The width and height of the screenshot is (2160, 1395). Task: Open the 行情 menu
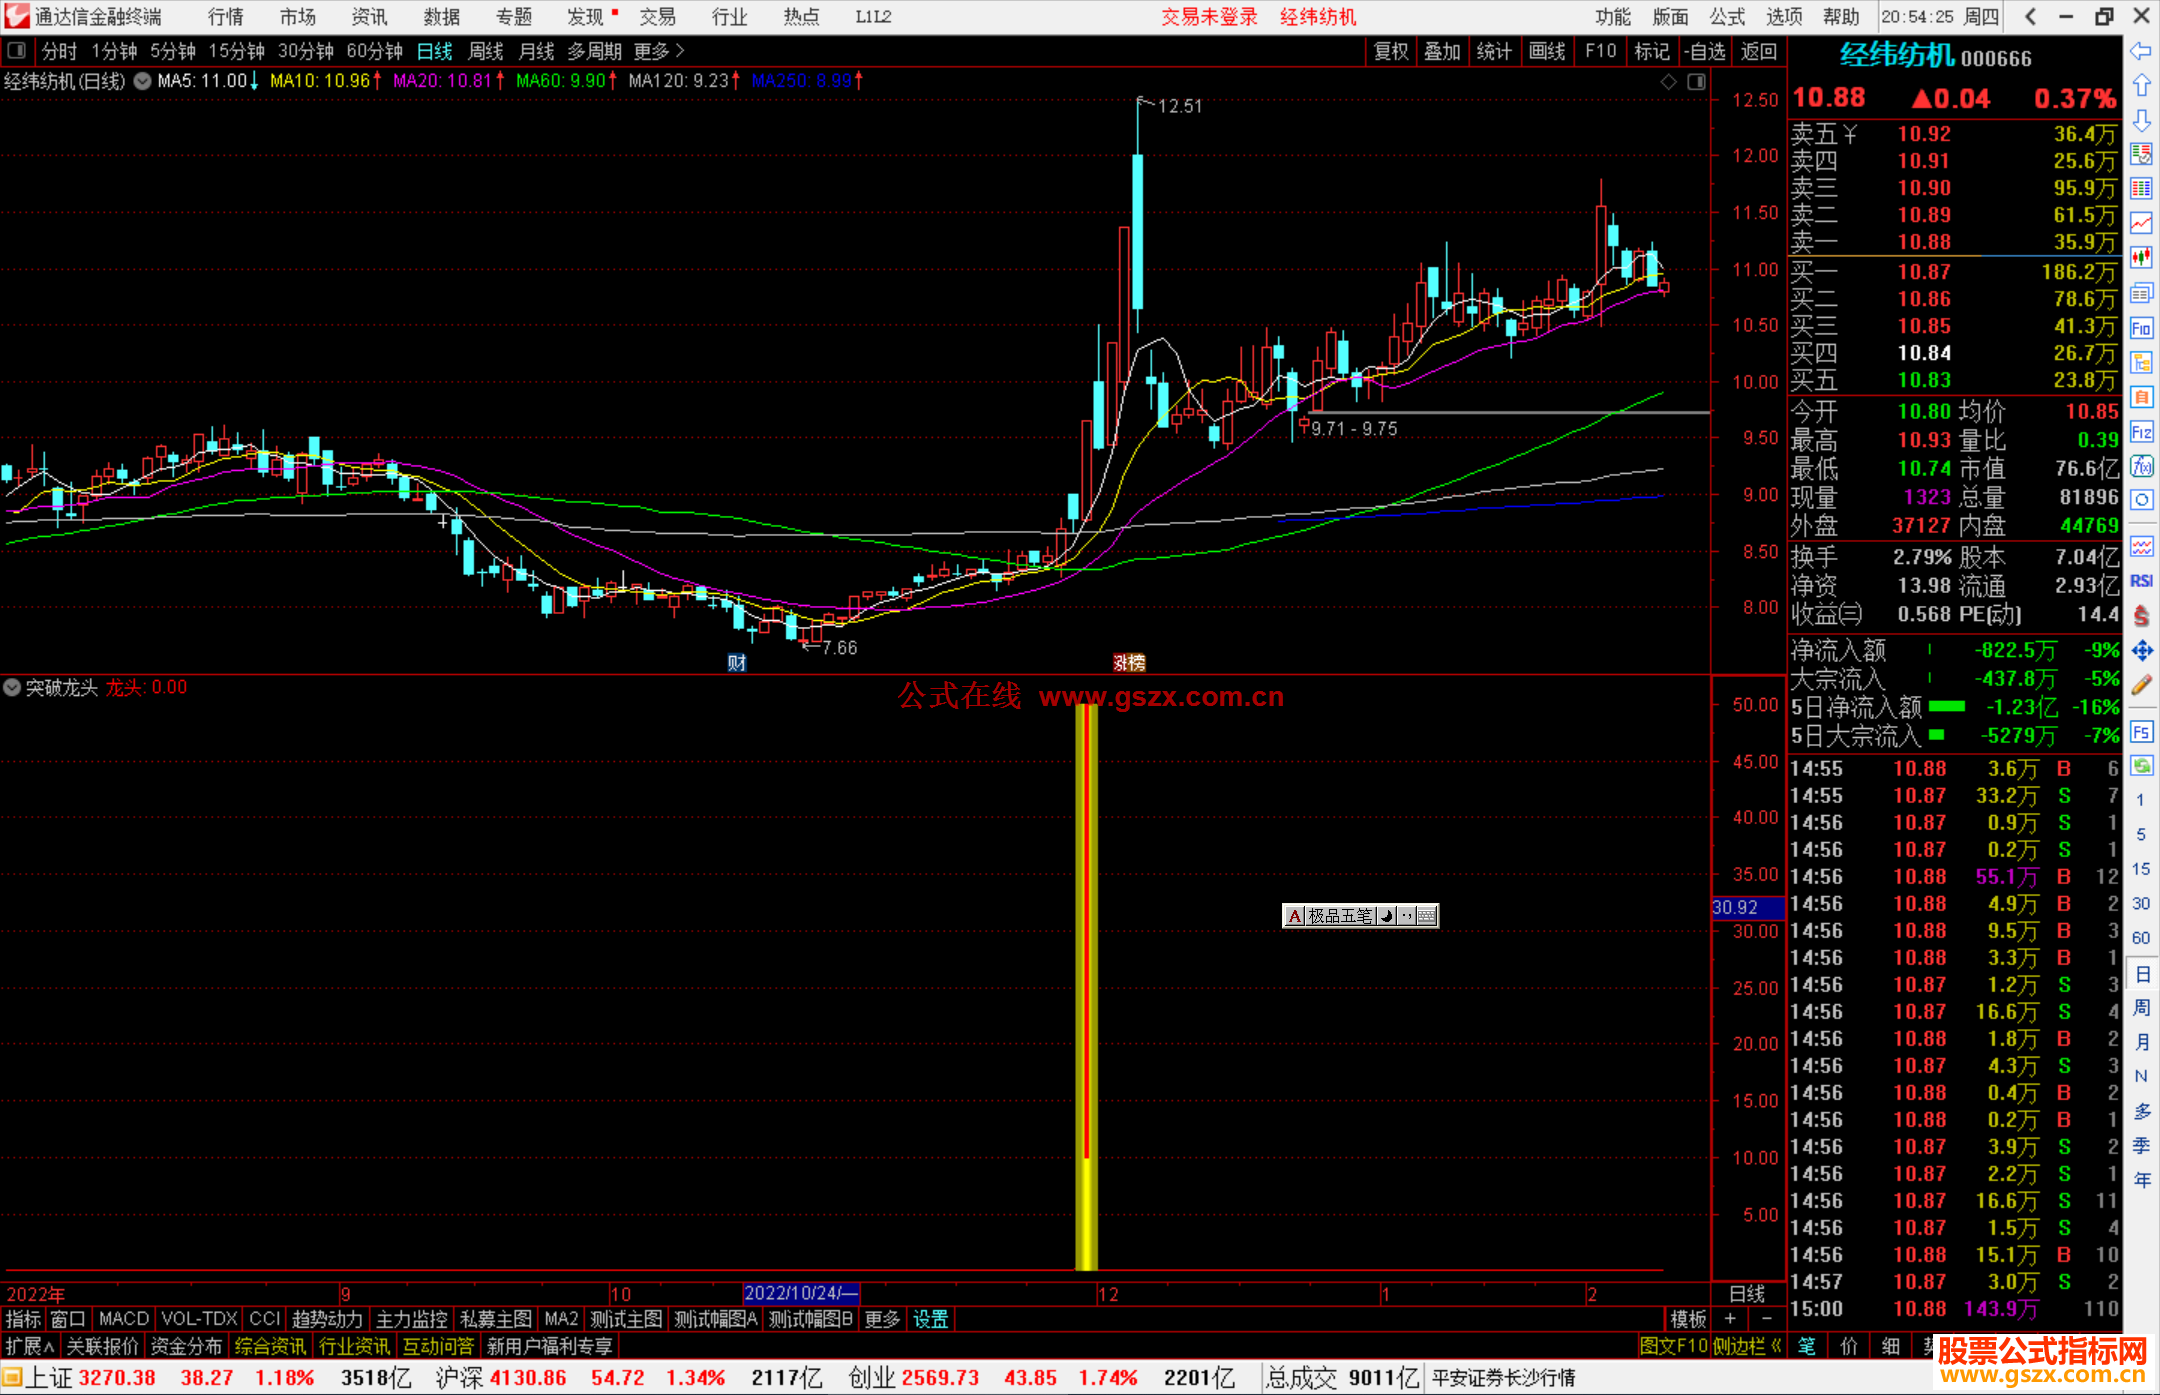coord(225,17)
